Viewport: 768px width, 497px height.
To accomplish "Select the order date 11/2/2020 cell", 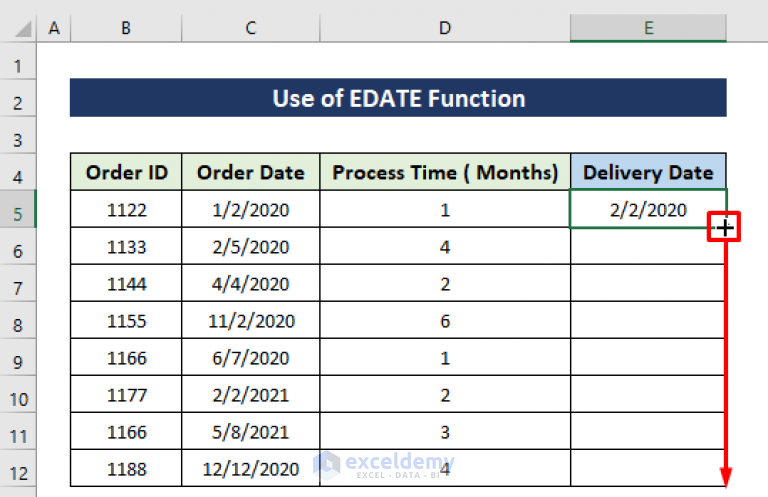I will [x=250, y=321].
